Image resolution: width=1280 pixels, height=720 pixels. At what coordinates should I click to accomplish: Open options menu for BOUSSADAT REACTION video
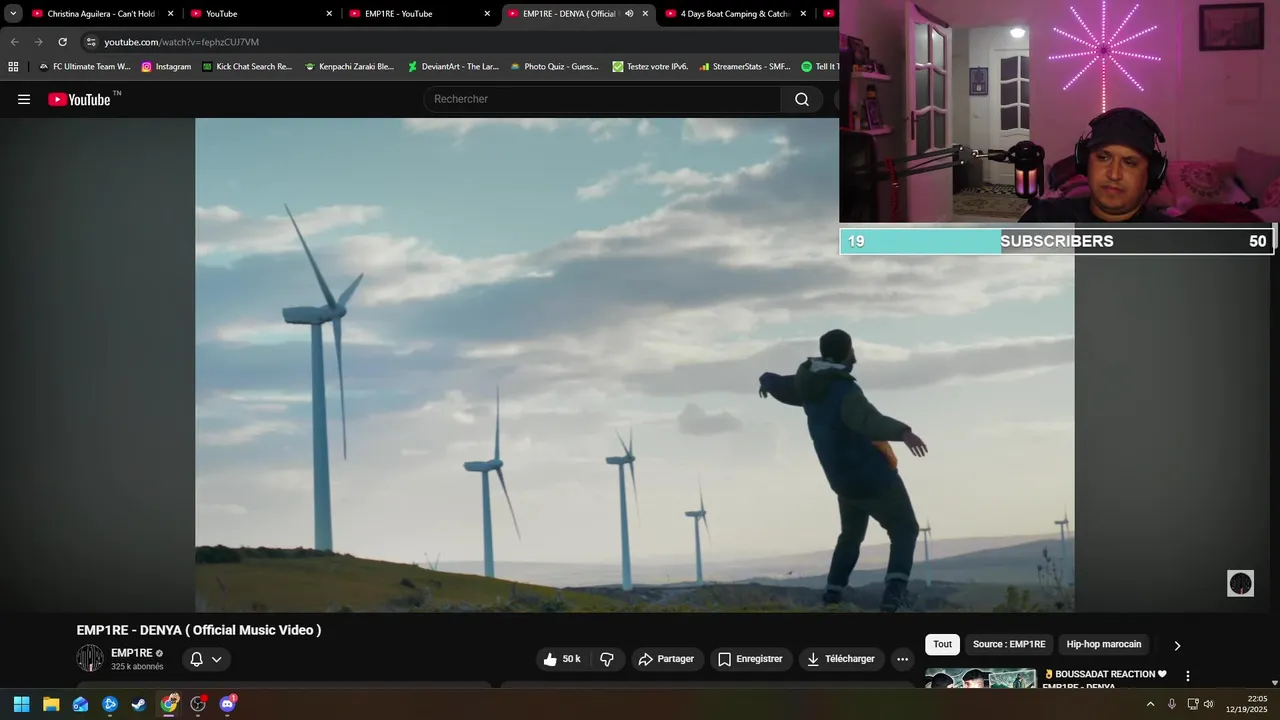(1188, 676)
